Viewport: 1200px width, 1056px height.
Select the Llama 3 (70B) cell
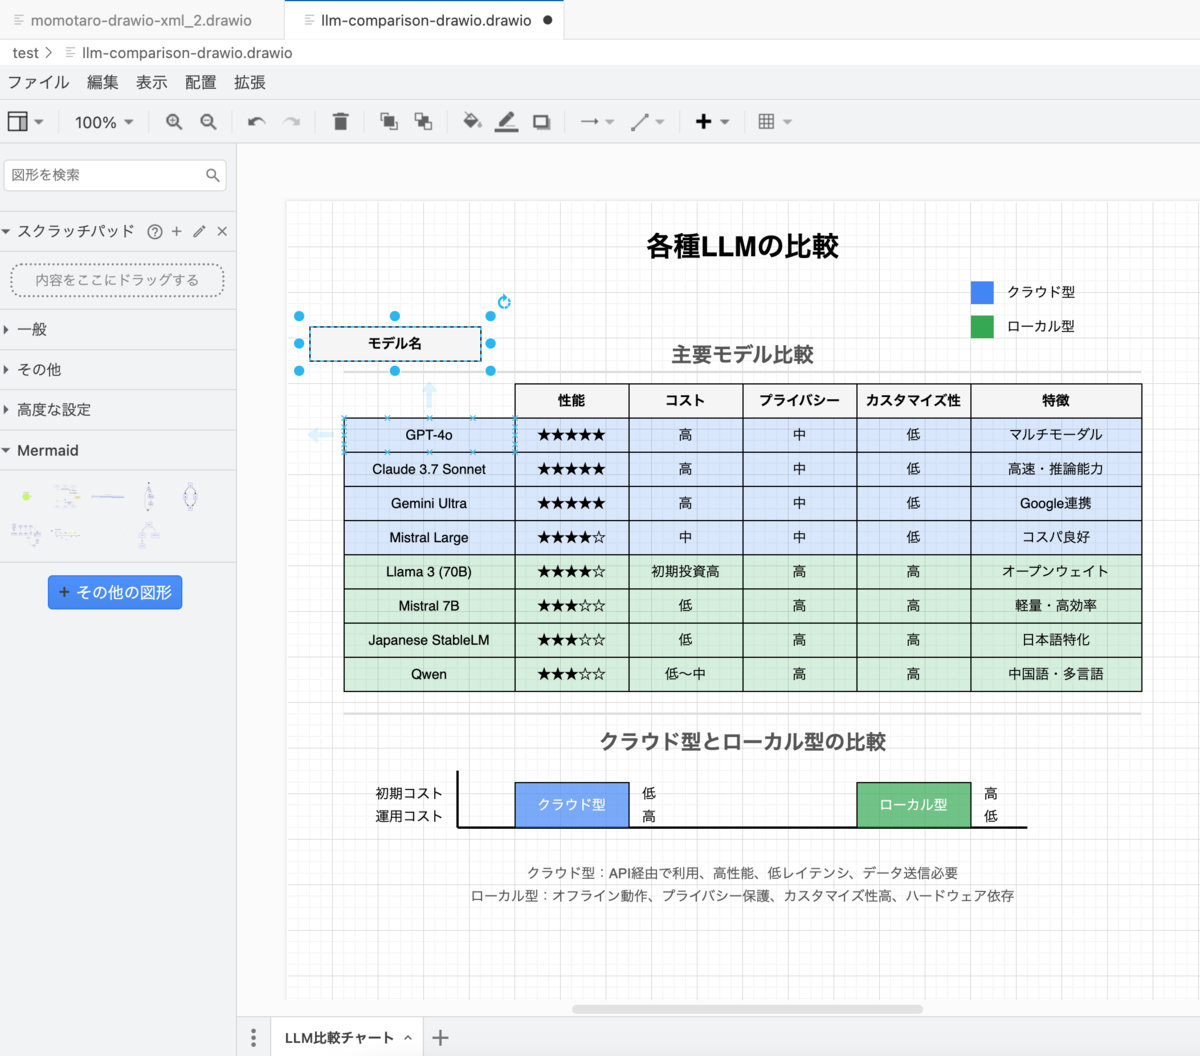pos(429,571)
